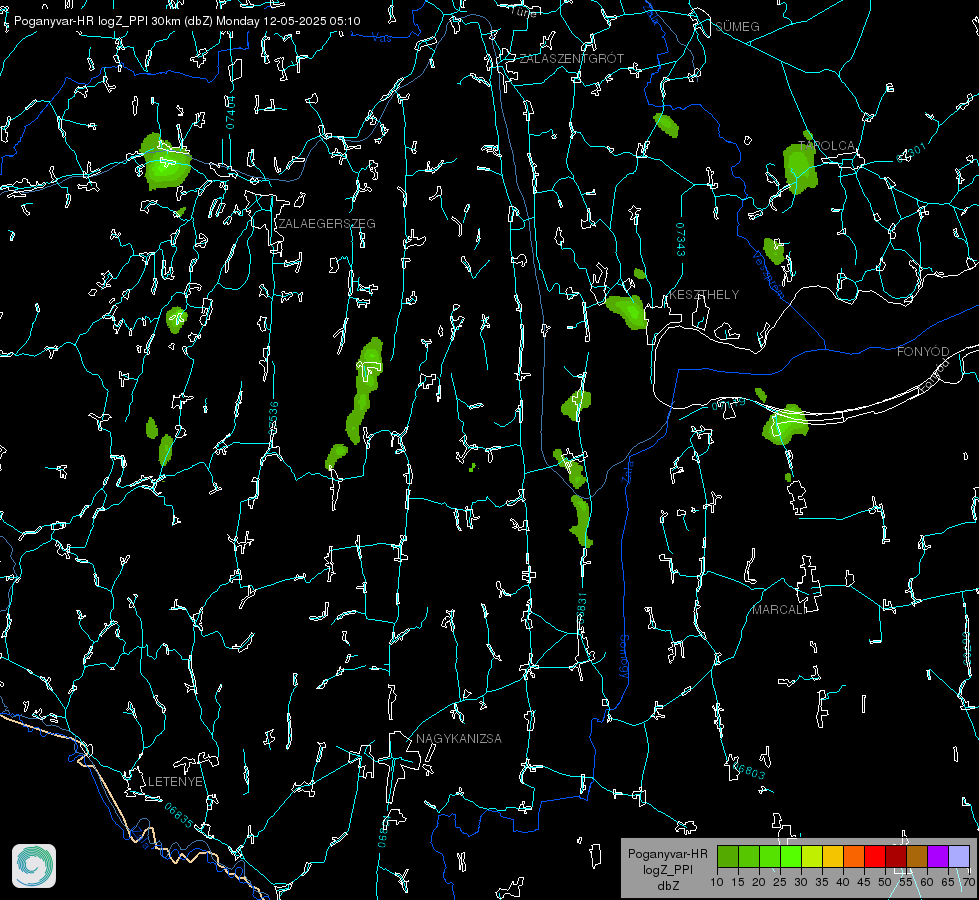Click the 60–65 dBZ purple swatch
Viewport: 979px width, 900px height.
[938, 856]
